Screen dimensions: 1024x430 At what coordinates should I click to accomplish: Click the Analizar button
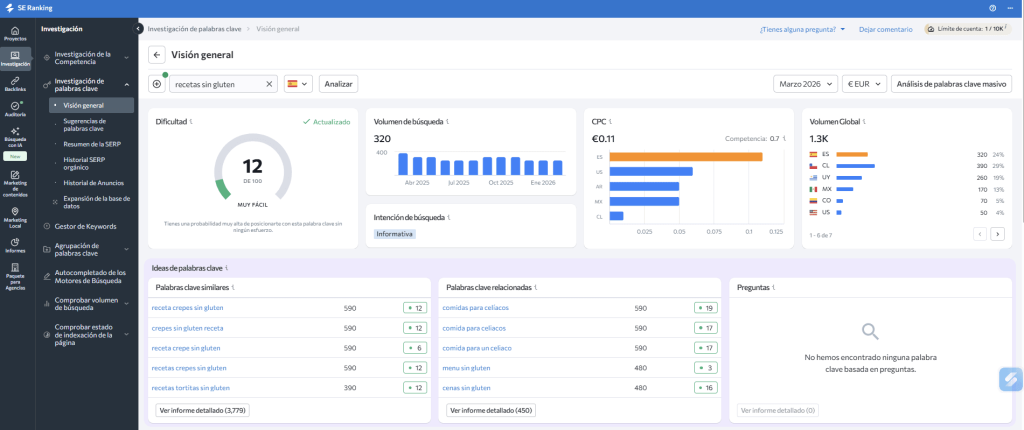(339, 84)
